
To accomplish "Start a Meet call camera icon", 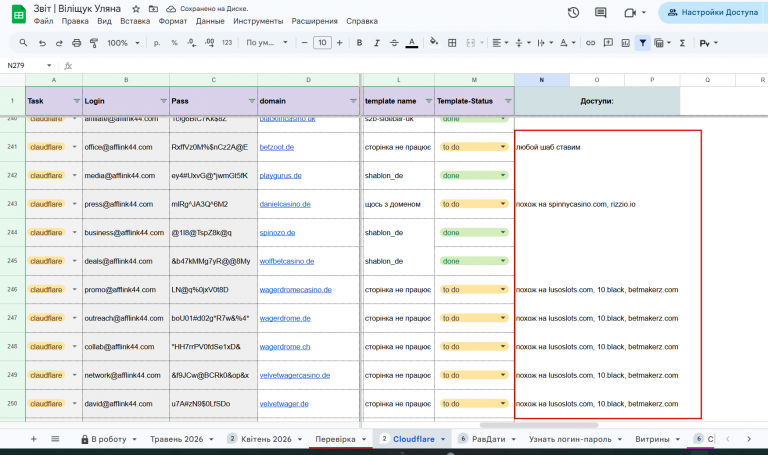I will coord(630,13).
